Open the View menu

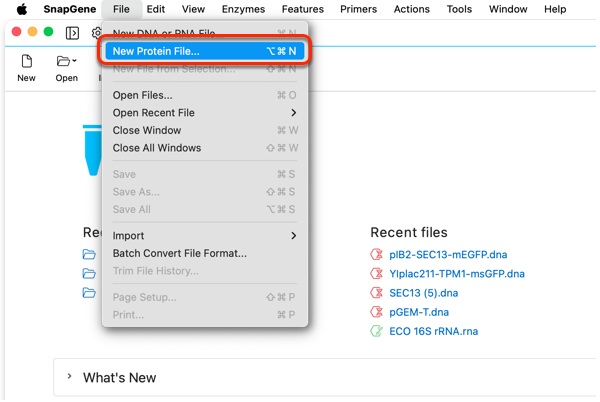point(193,9)
